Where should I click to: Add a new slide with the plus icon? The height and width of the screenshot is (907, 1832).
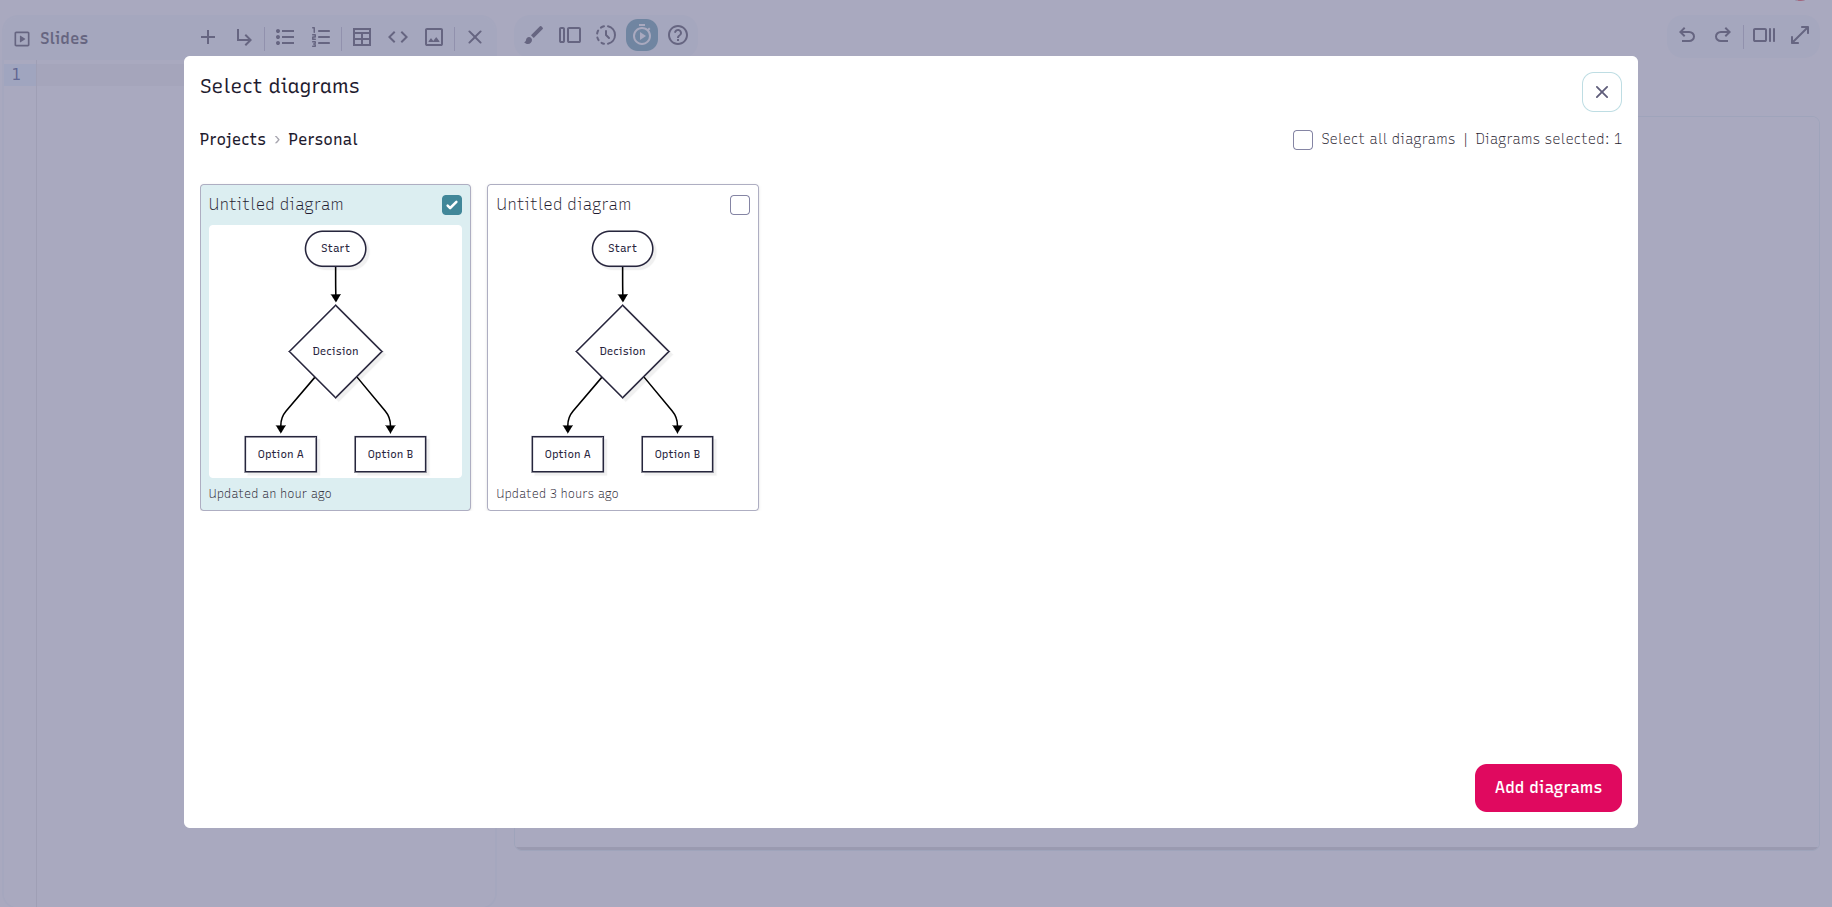[x=208, y=37]
